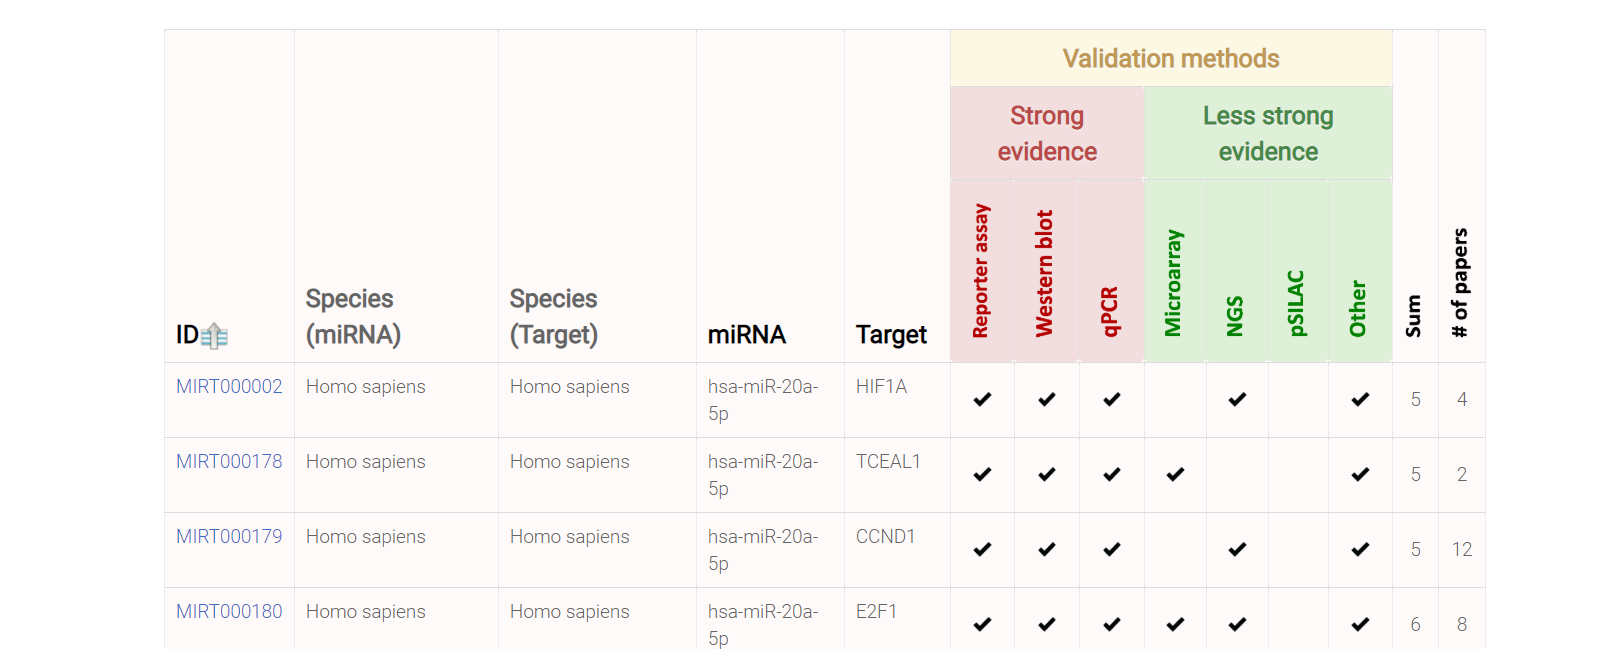Open the MIRT000179 record link

(x=229, y=536)
